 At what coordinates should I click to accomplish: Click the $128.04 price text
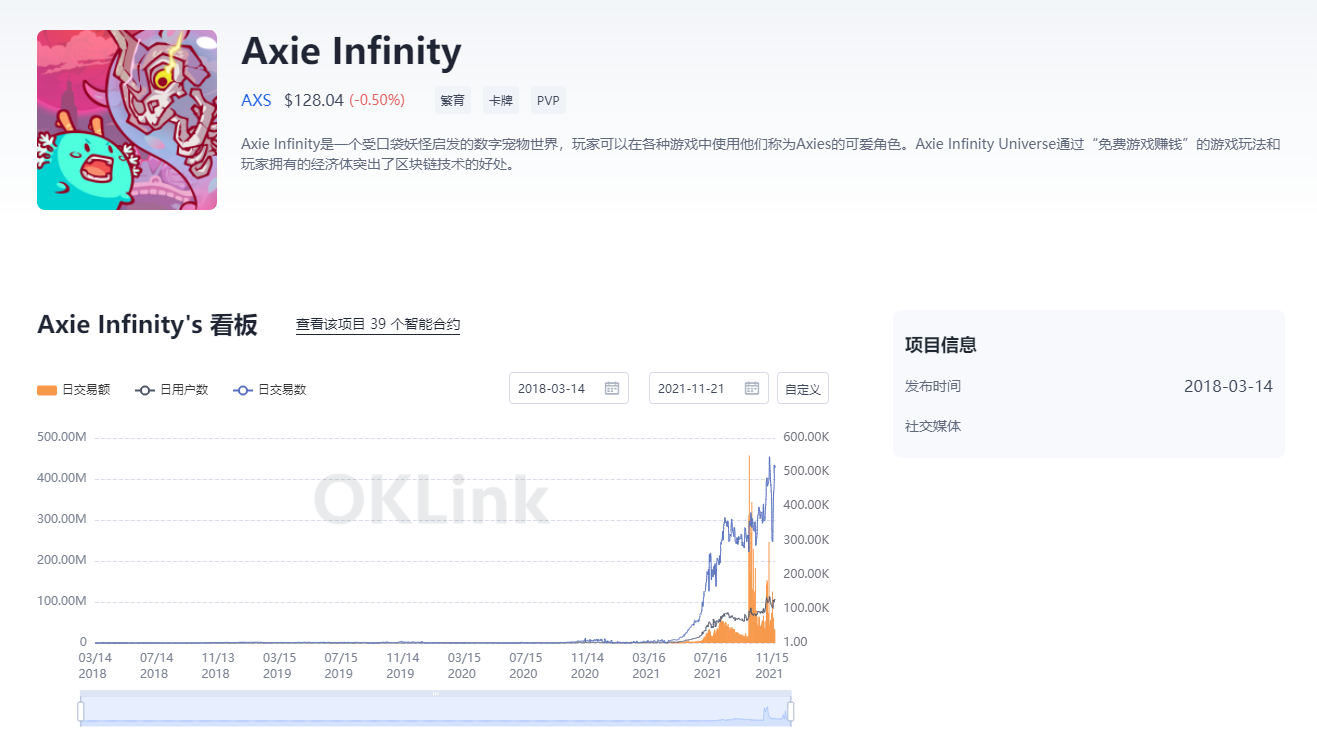(314, 100)
